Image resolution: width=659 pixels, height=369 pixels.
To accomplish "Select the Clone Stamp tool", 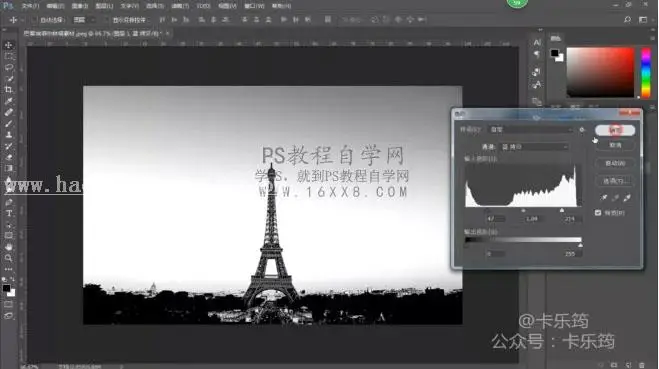I will click(8, 135).
